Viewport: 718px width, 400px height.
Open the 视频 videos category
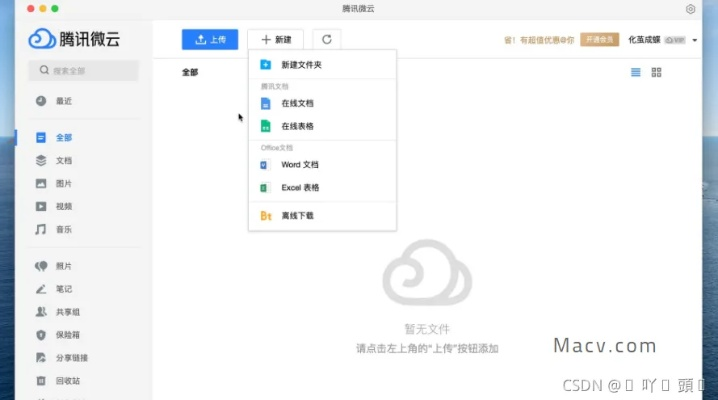[64, 206]
